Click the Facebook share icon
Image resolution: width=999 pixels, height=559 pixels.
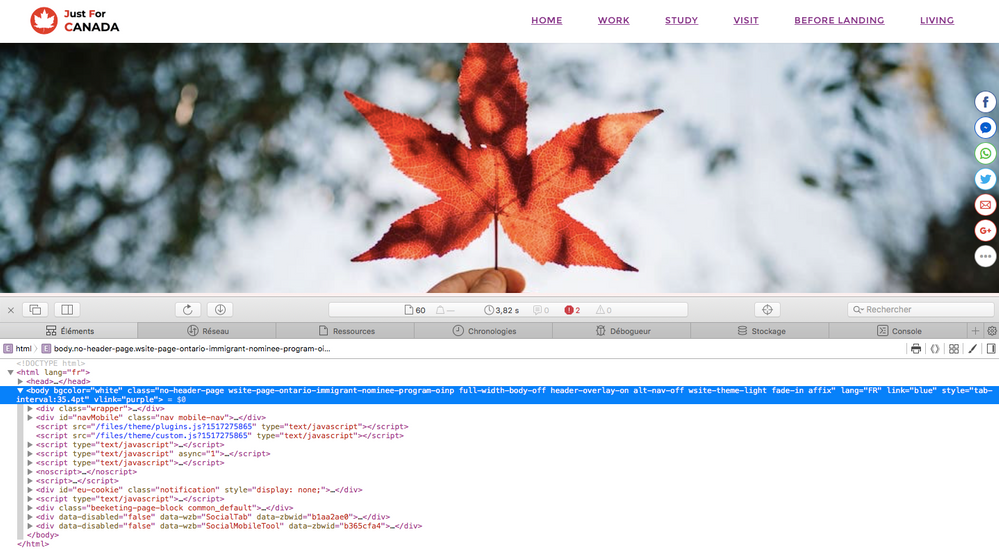click(986, 103)
